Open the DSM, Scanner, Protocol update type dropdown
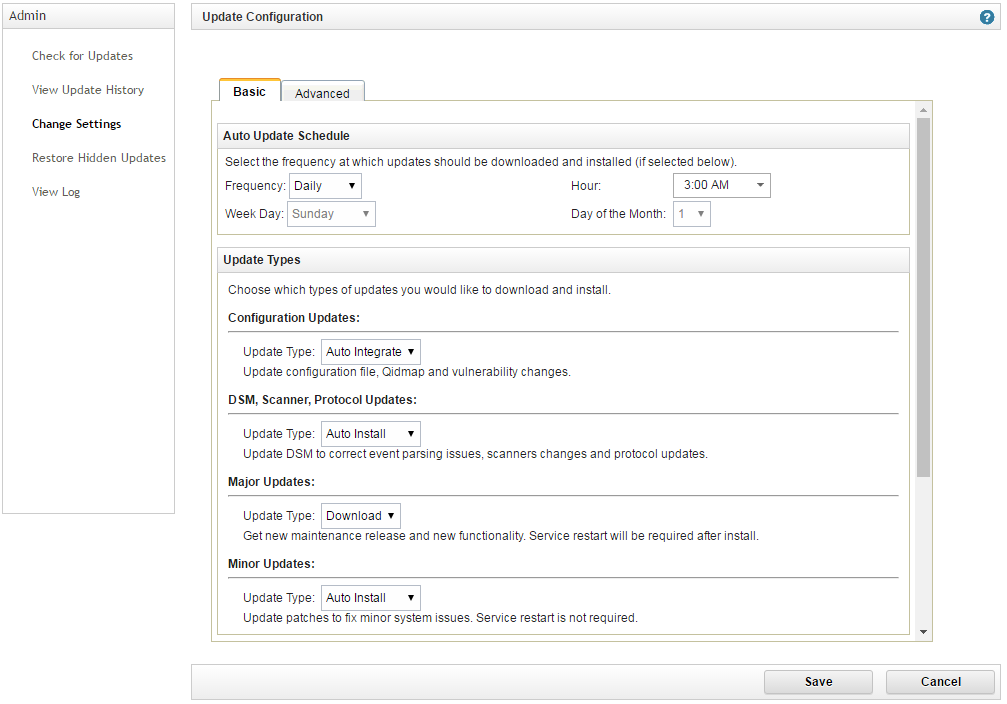Image resolution: width=1007 pixels, height=704 pixels. pos(370,433)
